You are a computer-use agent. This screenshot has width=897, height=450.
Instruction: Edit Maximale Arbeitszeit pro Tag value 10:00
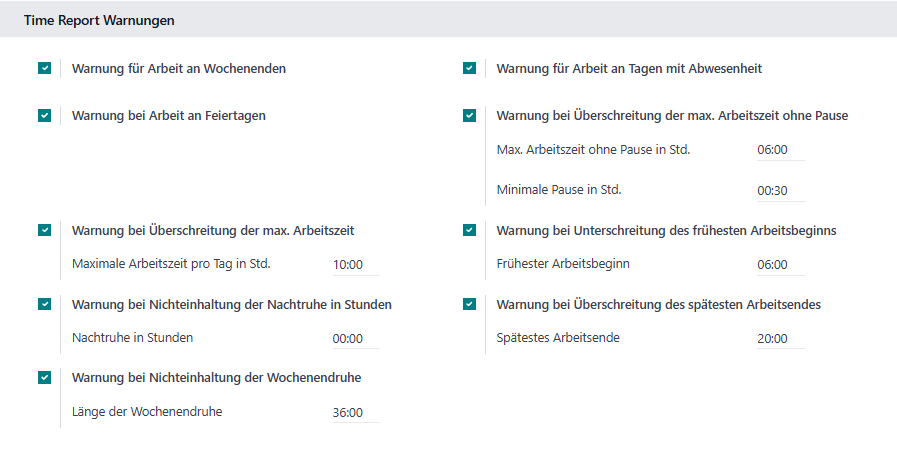click(356, 265)
